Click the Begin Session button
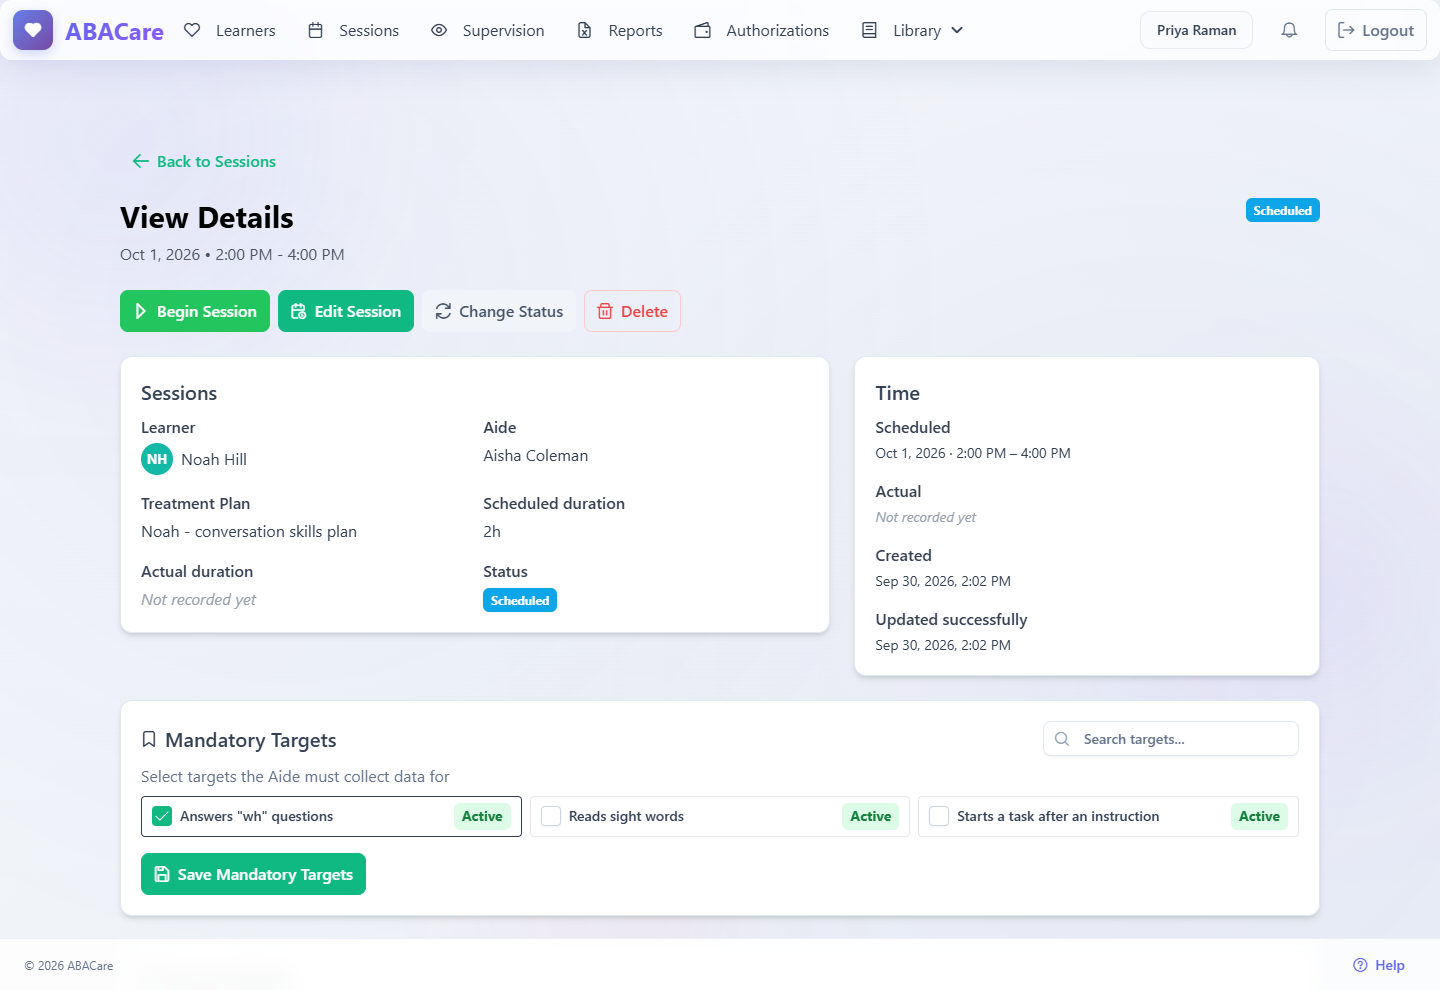 click(x=195, y=311)
